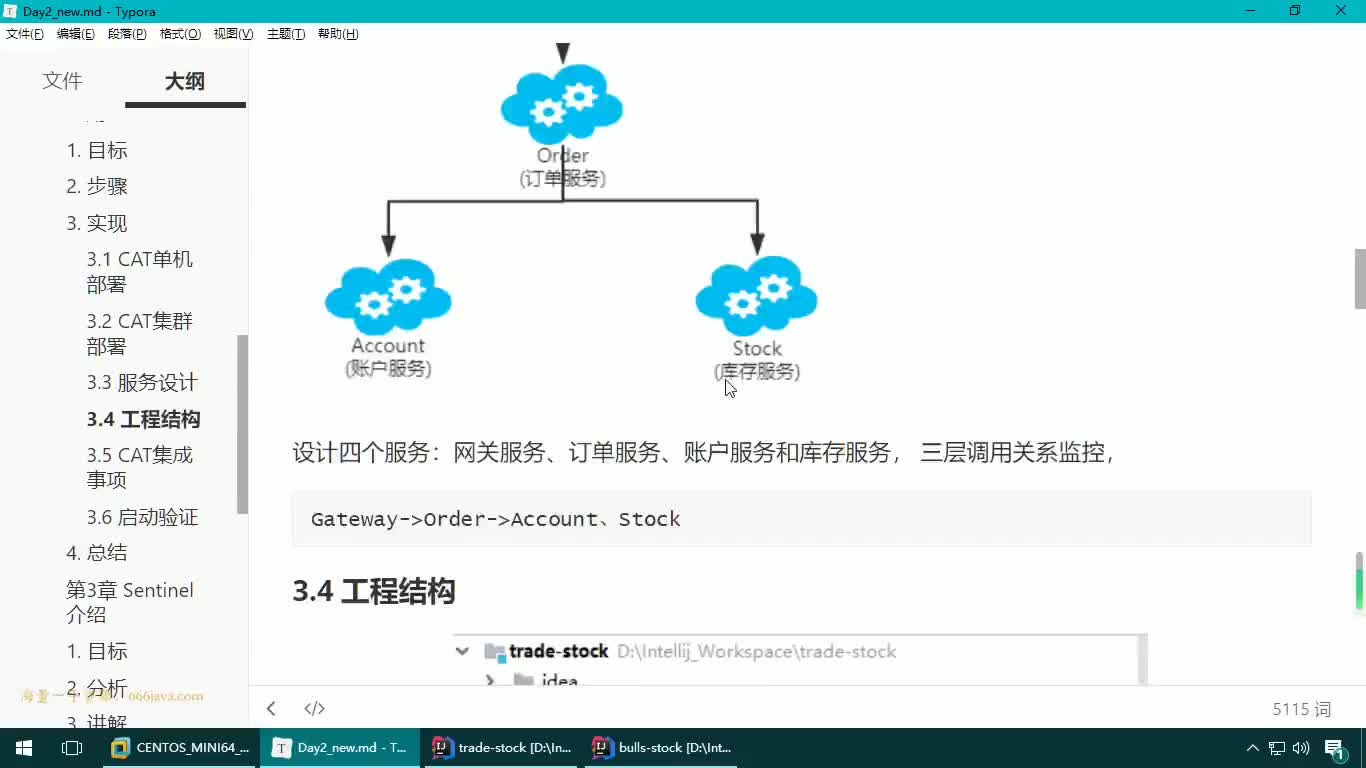Open 第3章 Sentinel介绍 in outline
Screen dimensions: 1366x768
(130, 603)
